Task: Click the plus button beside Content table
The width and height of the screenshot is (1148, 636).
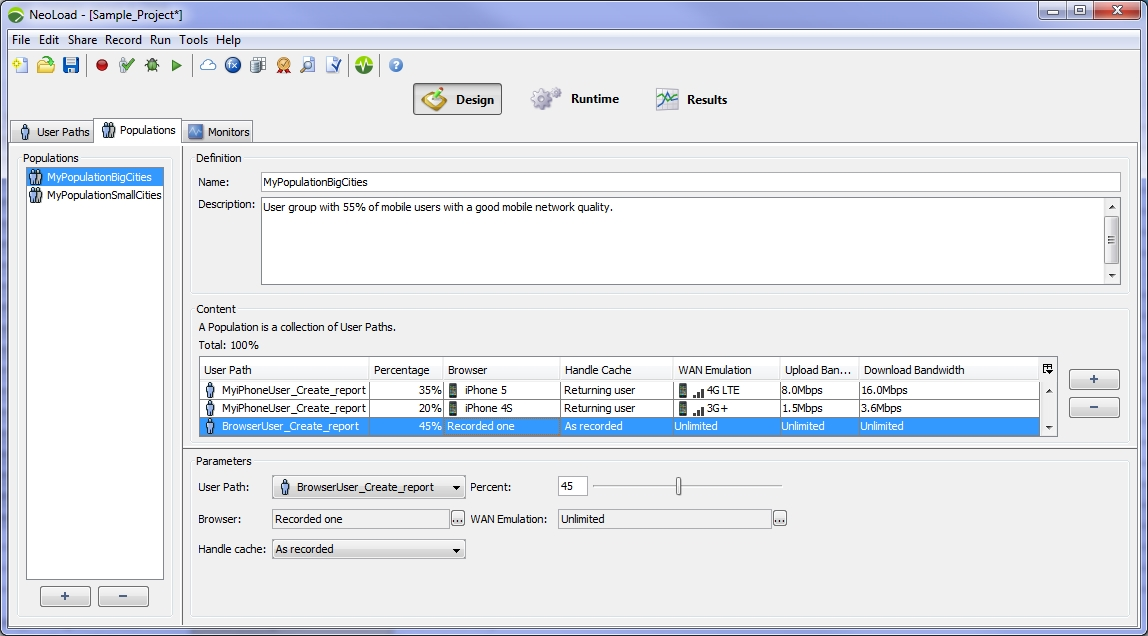Action: click(x=1094, y=380)
